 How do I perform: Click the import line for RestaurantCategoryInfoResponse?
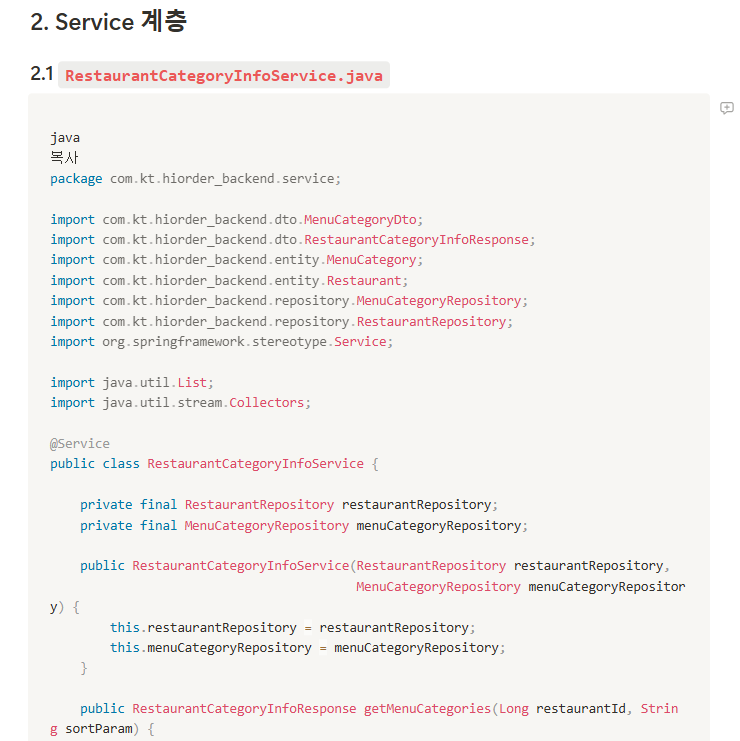click(293, 240)
